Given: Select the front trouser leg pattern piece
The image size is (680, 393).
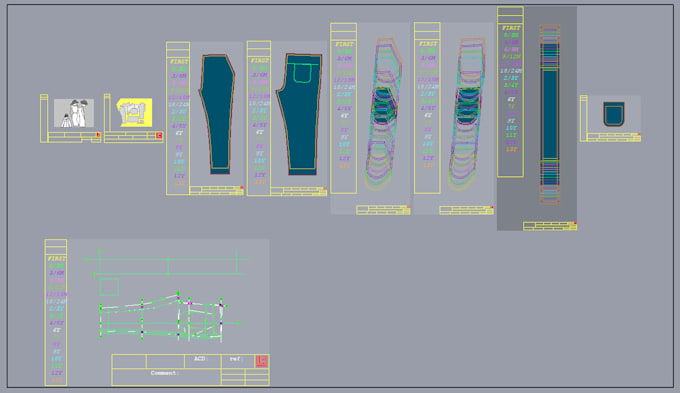Looking at the screenshot, I should (218, 114).
